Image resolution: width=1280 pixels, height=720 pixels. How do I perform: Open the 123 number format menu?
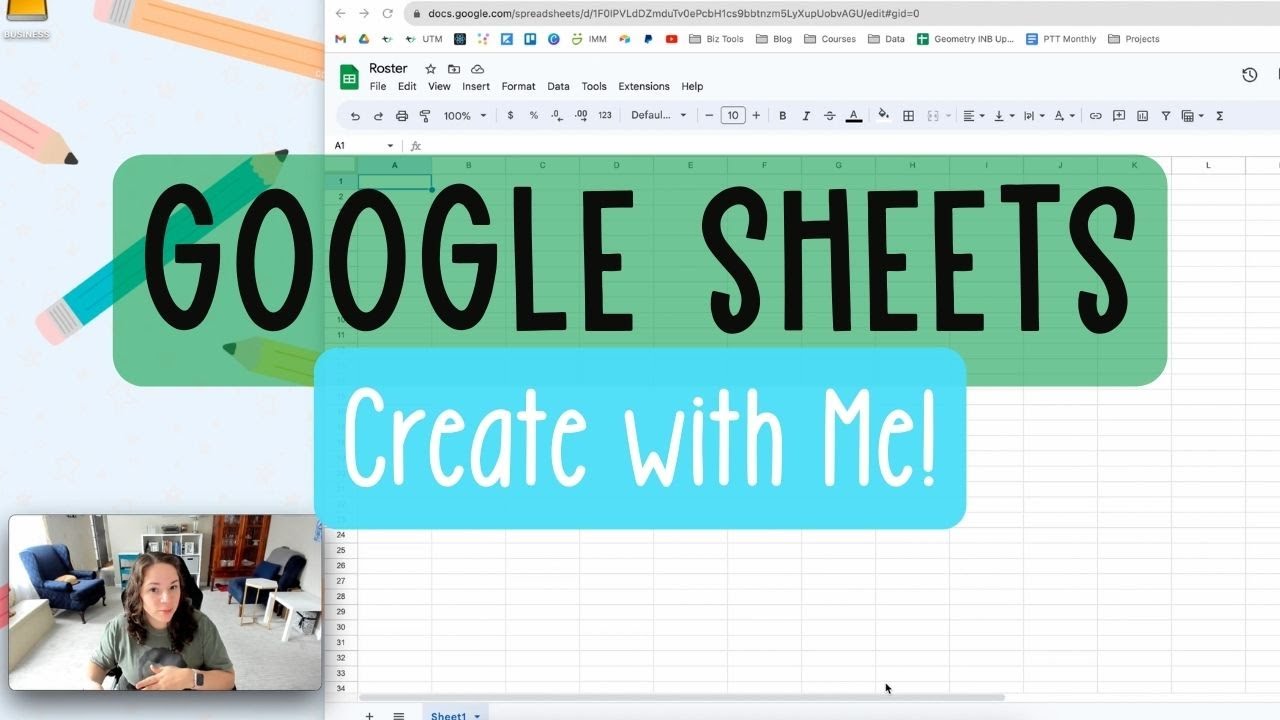pyautogui.click(x=605, y=116)
